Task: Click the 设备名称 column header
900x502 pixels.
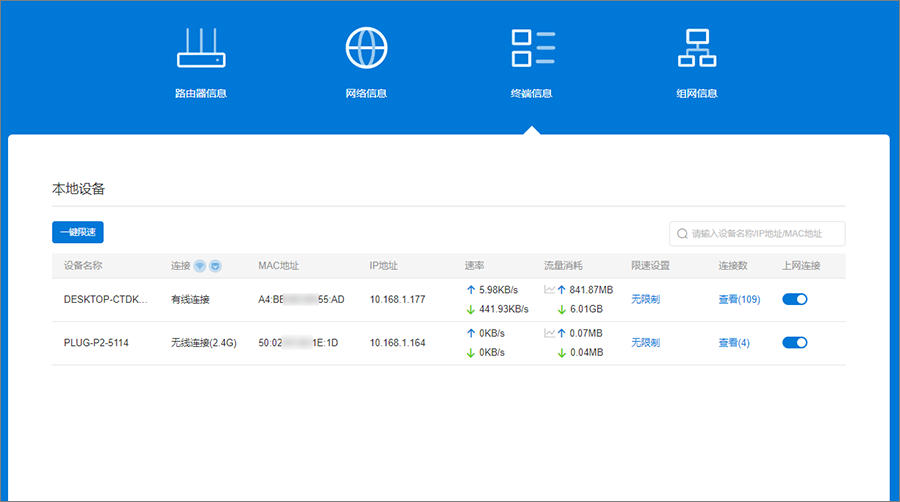Action: point(83,265)
